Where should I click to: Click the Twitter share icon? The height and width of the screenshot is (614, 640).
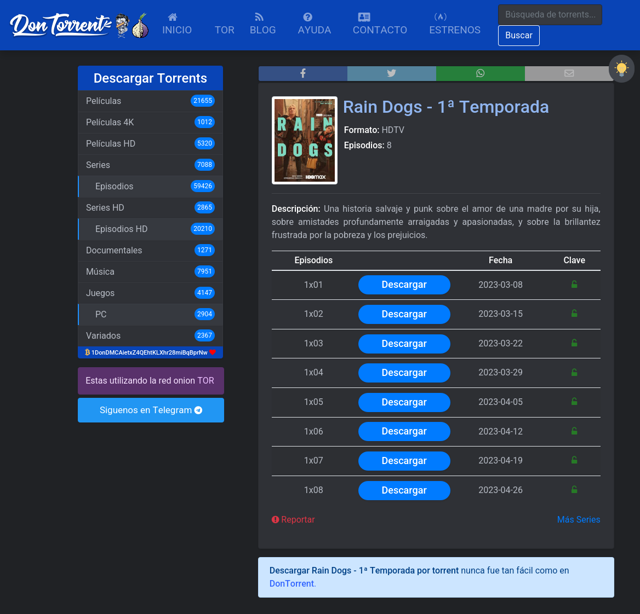click(x=391, y=74)
